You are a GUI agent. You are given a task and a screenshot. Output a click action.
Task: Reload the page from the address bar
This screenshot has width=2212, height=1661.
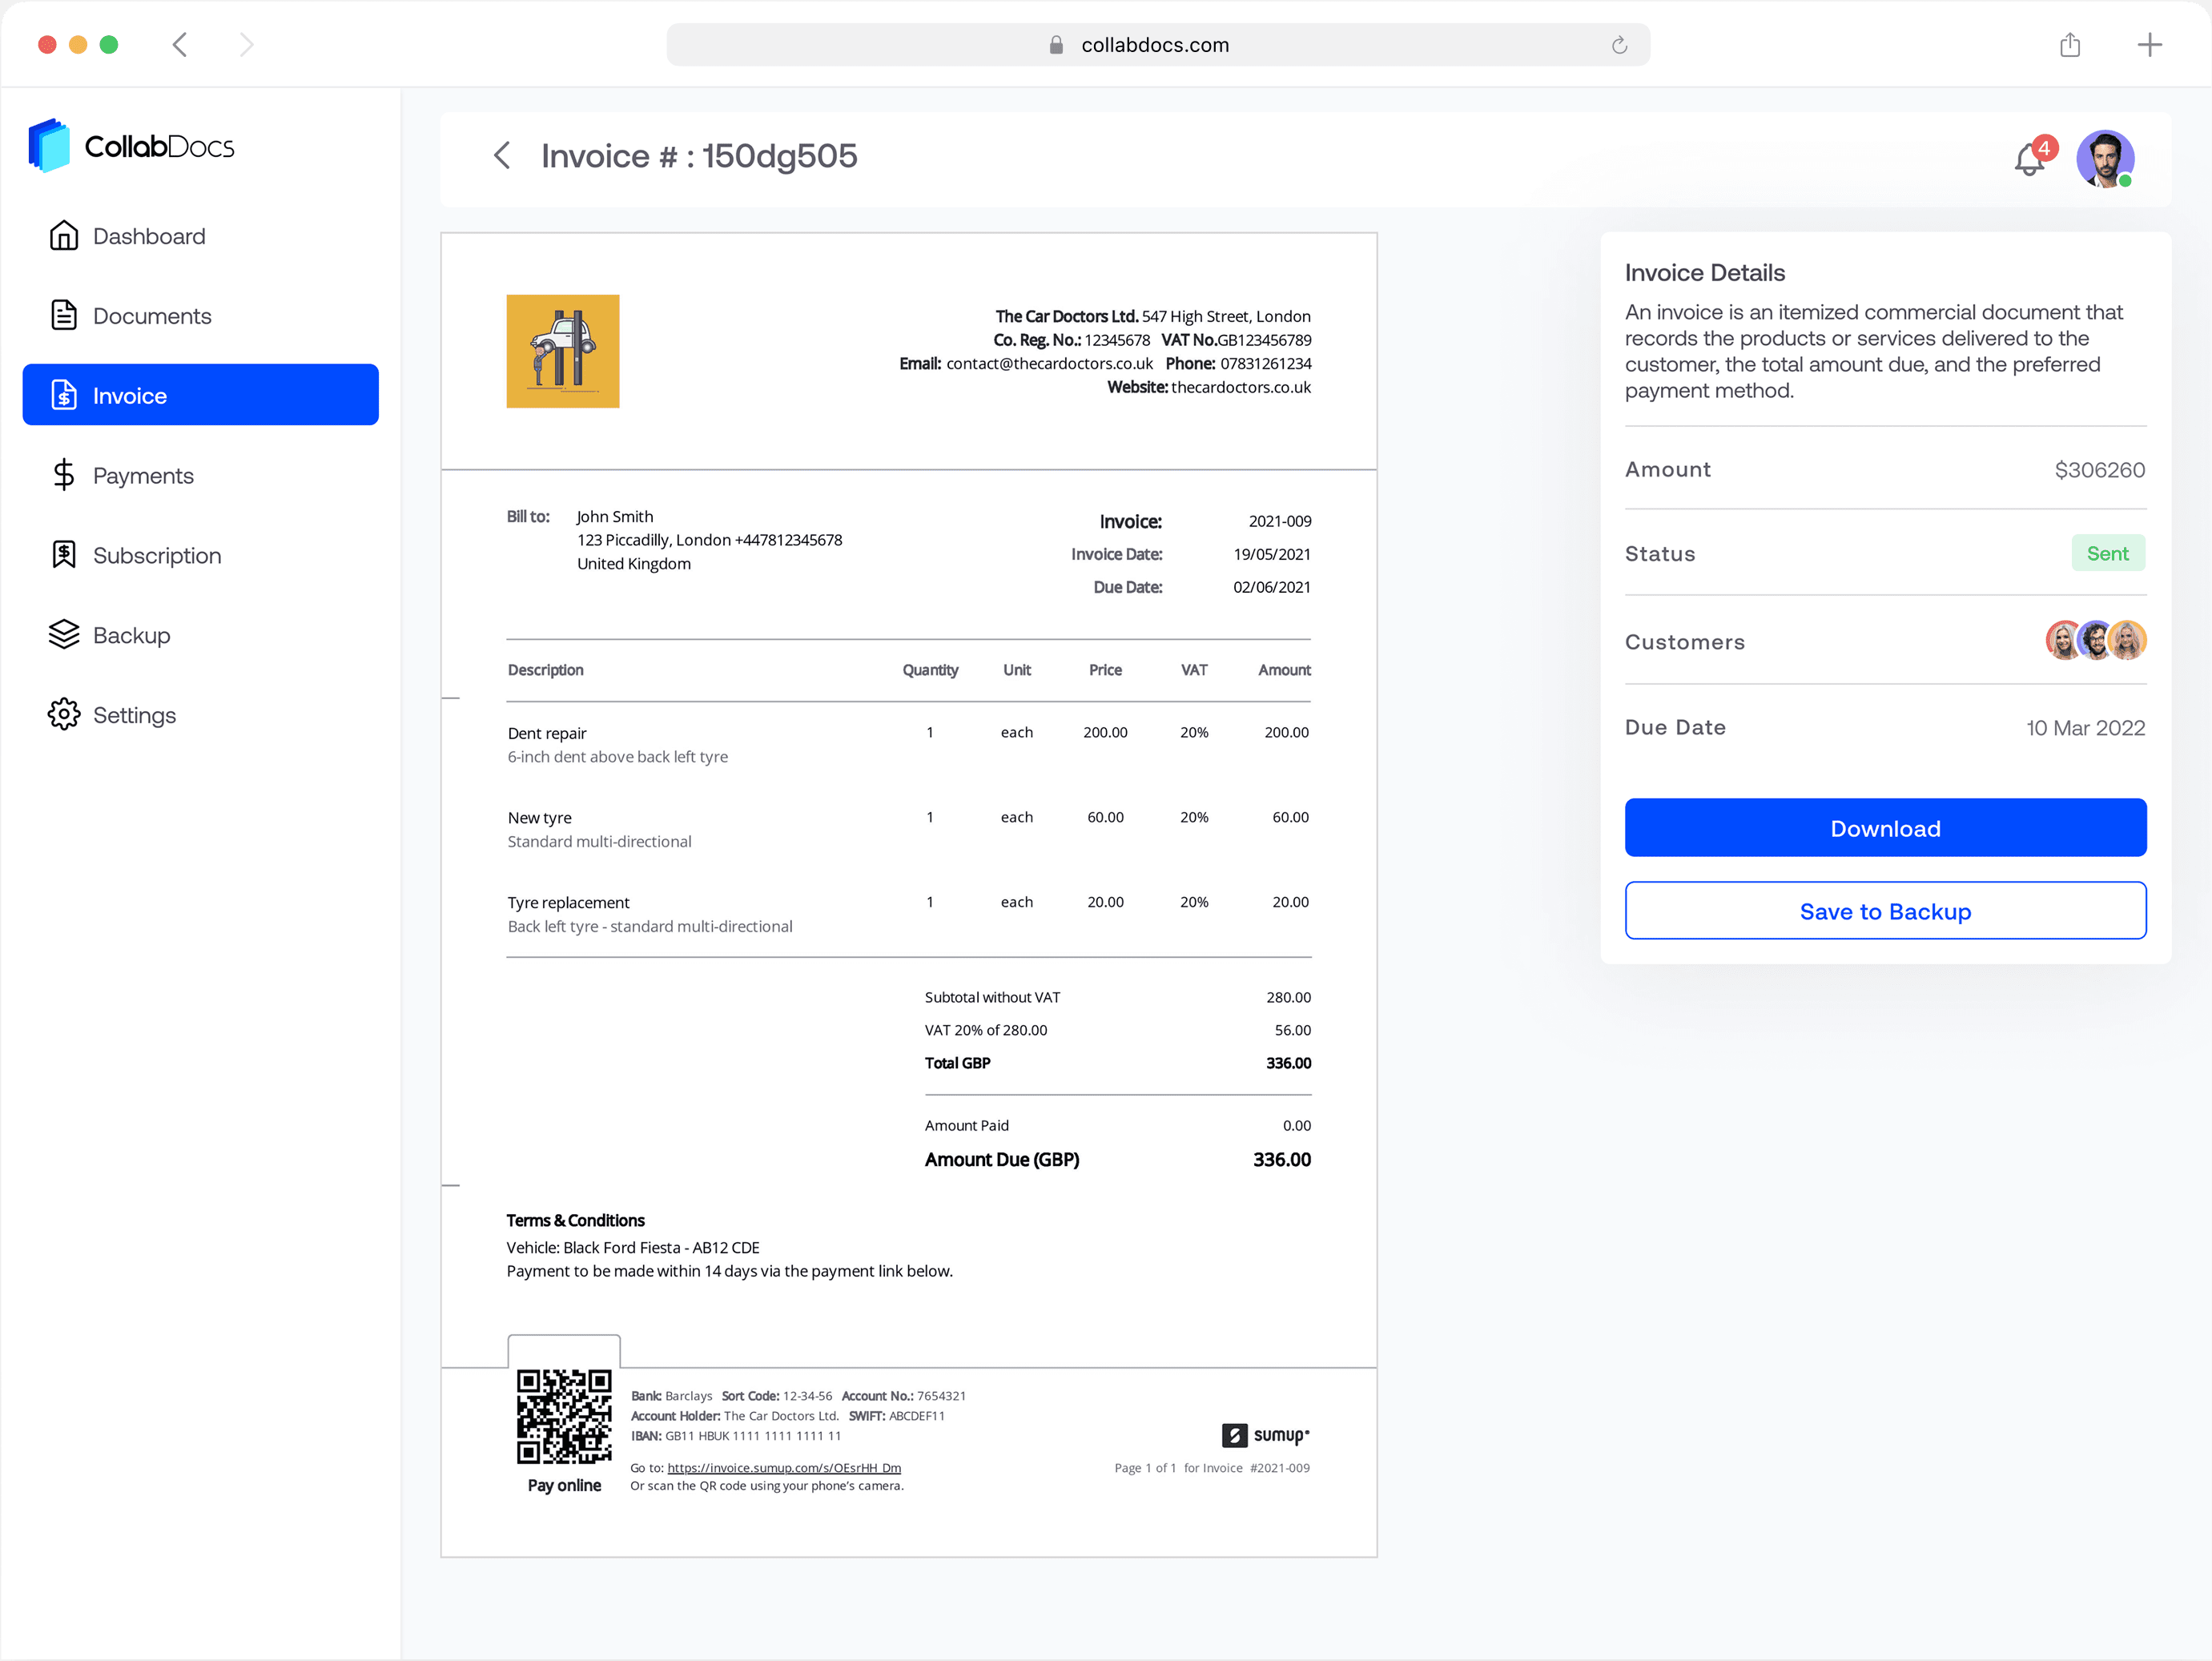(x=1619, y=45)
